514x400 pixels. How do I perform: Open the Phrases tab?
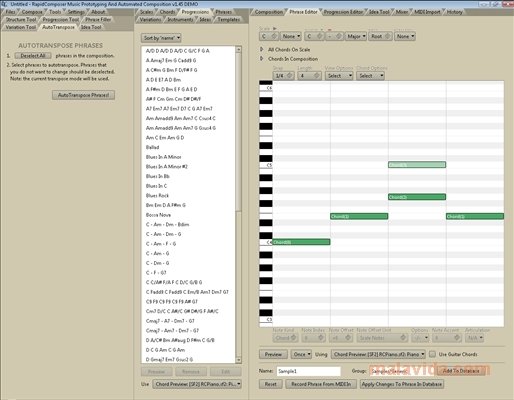[223, 12]
